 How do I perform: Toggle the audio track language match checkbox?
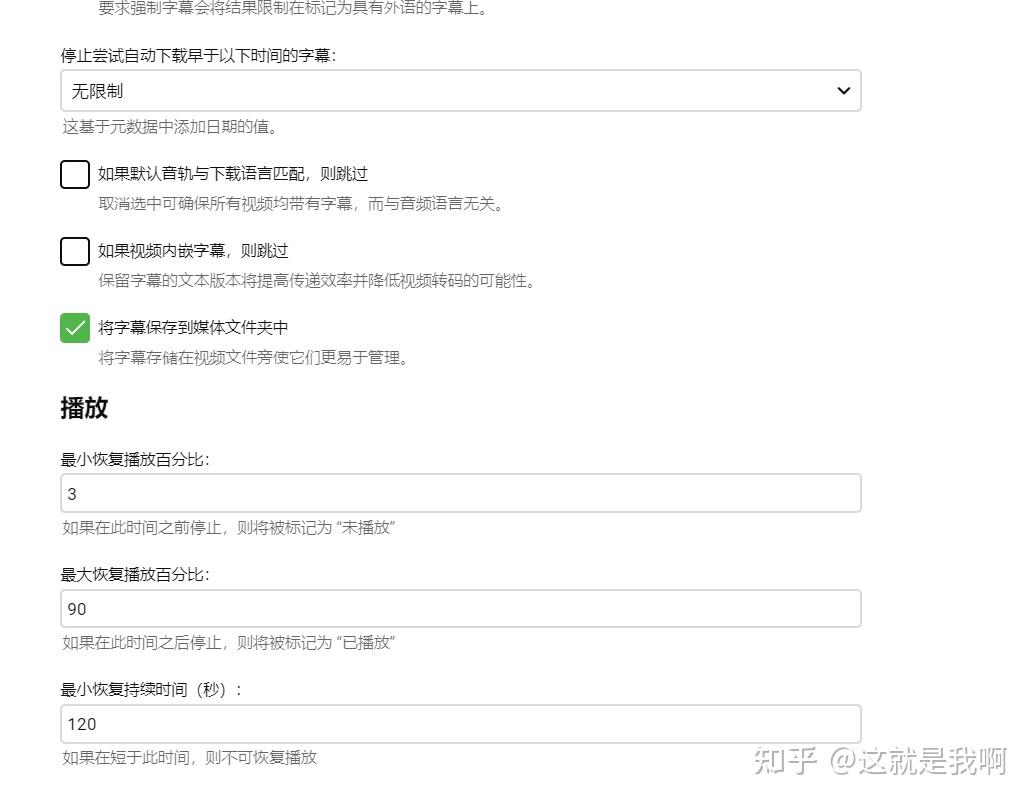click(x=74, y=174)
